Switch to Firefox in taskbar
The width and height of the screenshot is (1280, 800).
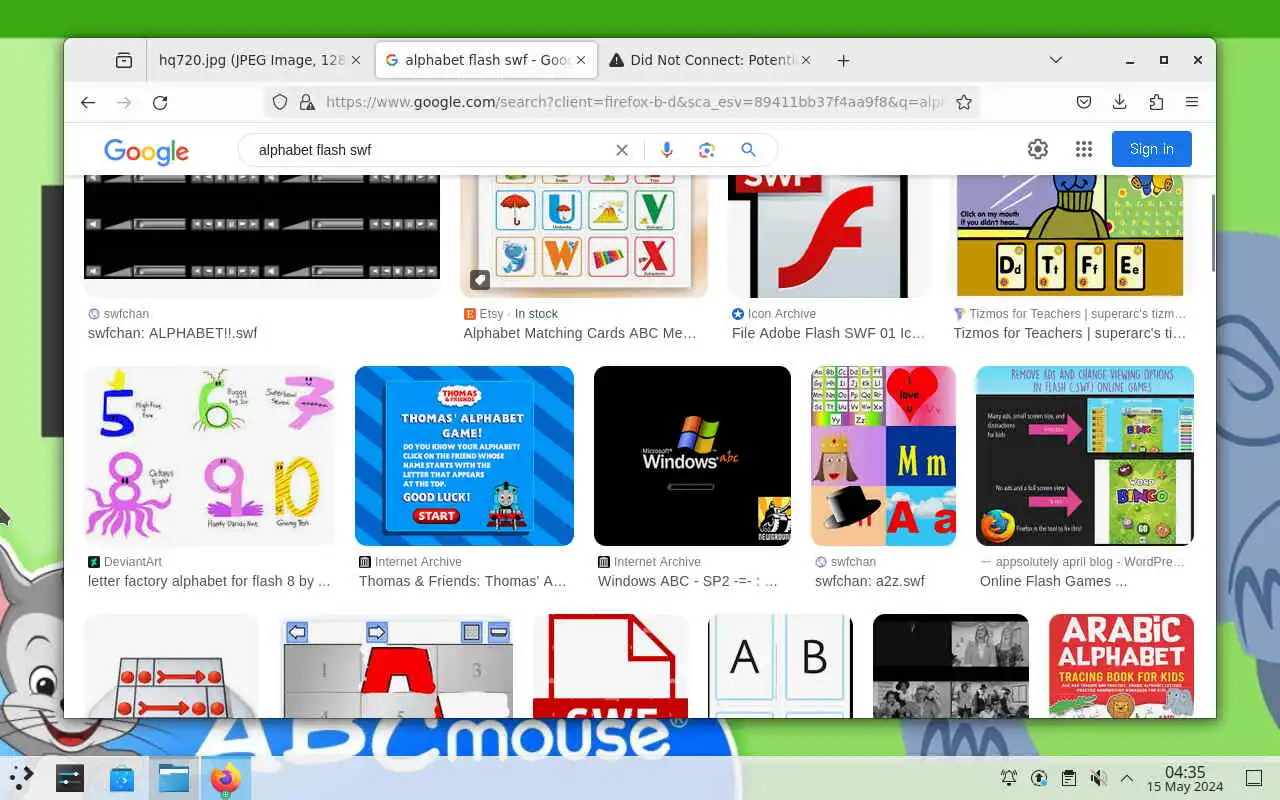click(226, 777)
